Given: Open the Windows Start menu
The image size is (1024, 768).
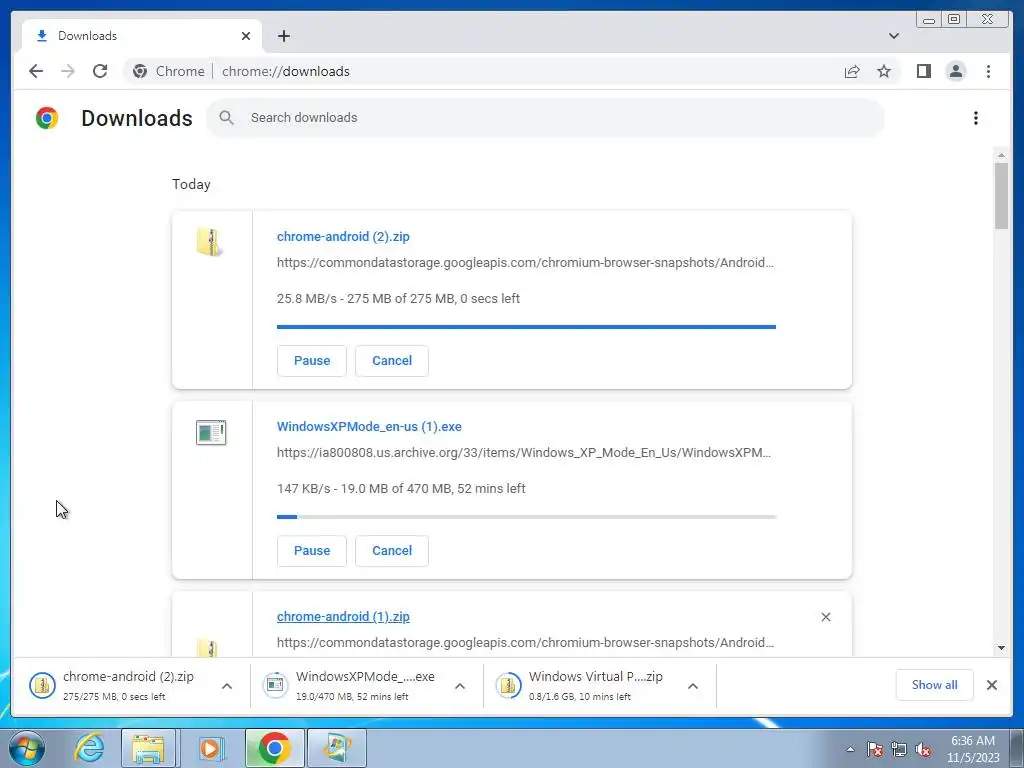Looking at the screenshot, I should point(26,748).
